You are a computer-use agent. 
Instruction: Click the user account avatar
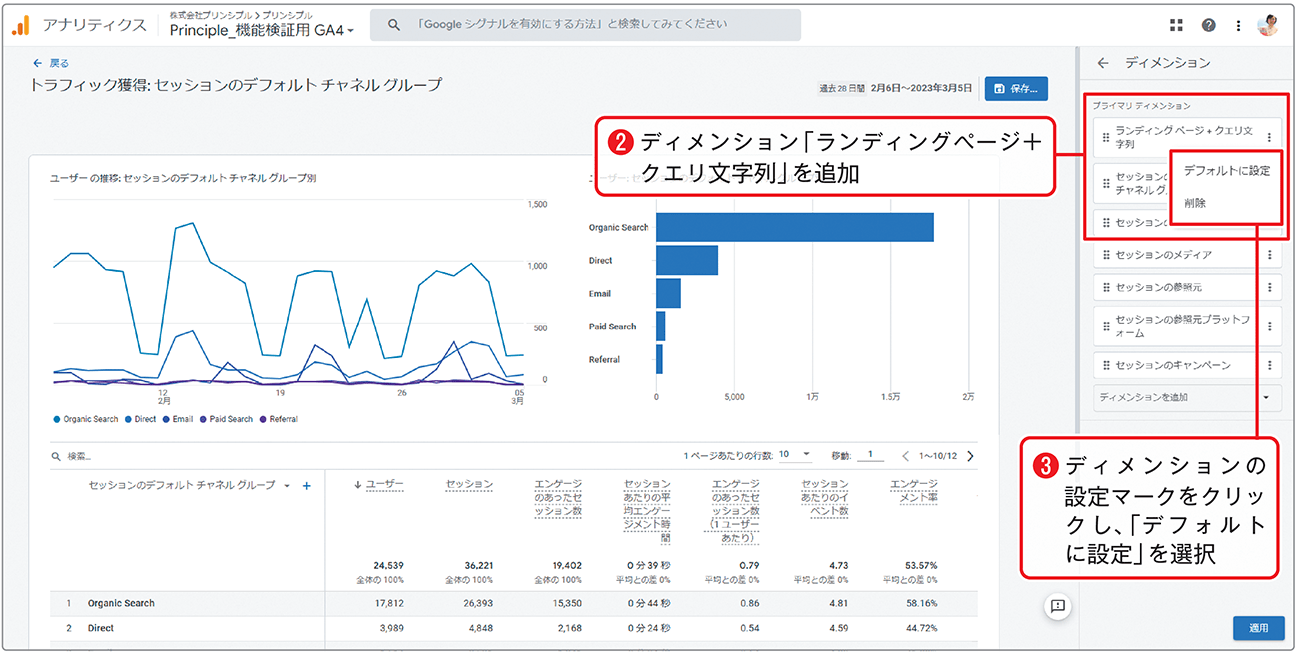(x=1268, y=25)
